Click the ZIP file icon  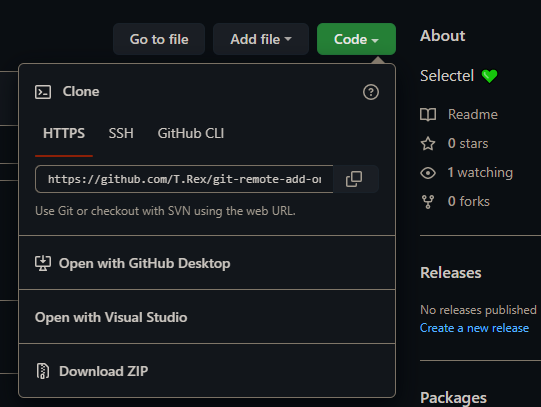pyautogui.click(x=43, y=371)
